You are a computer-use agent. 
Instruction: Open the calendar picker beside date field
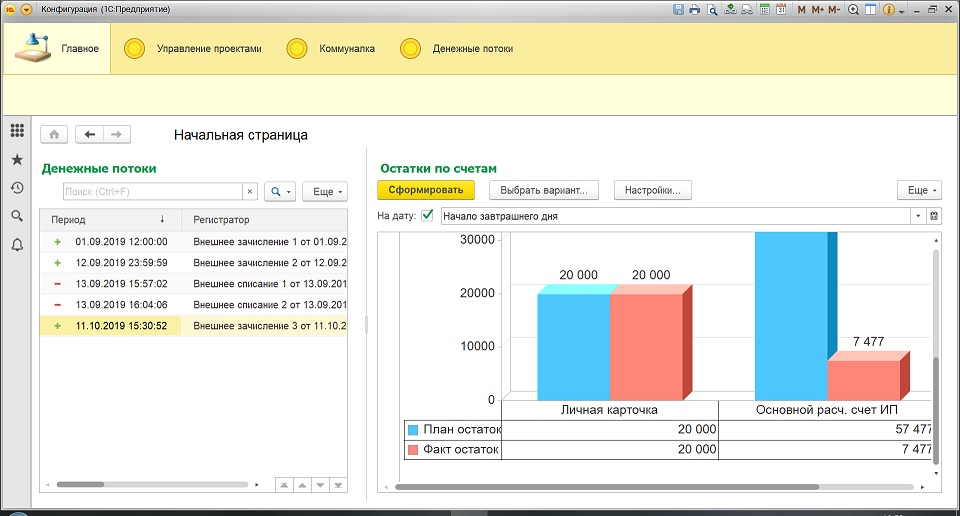[934, 215]
